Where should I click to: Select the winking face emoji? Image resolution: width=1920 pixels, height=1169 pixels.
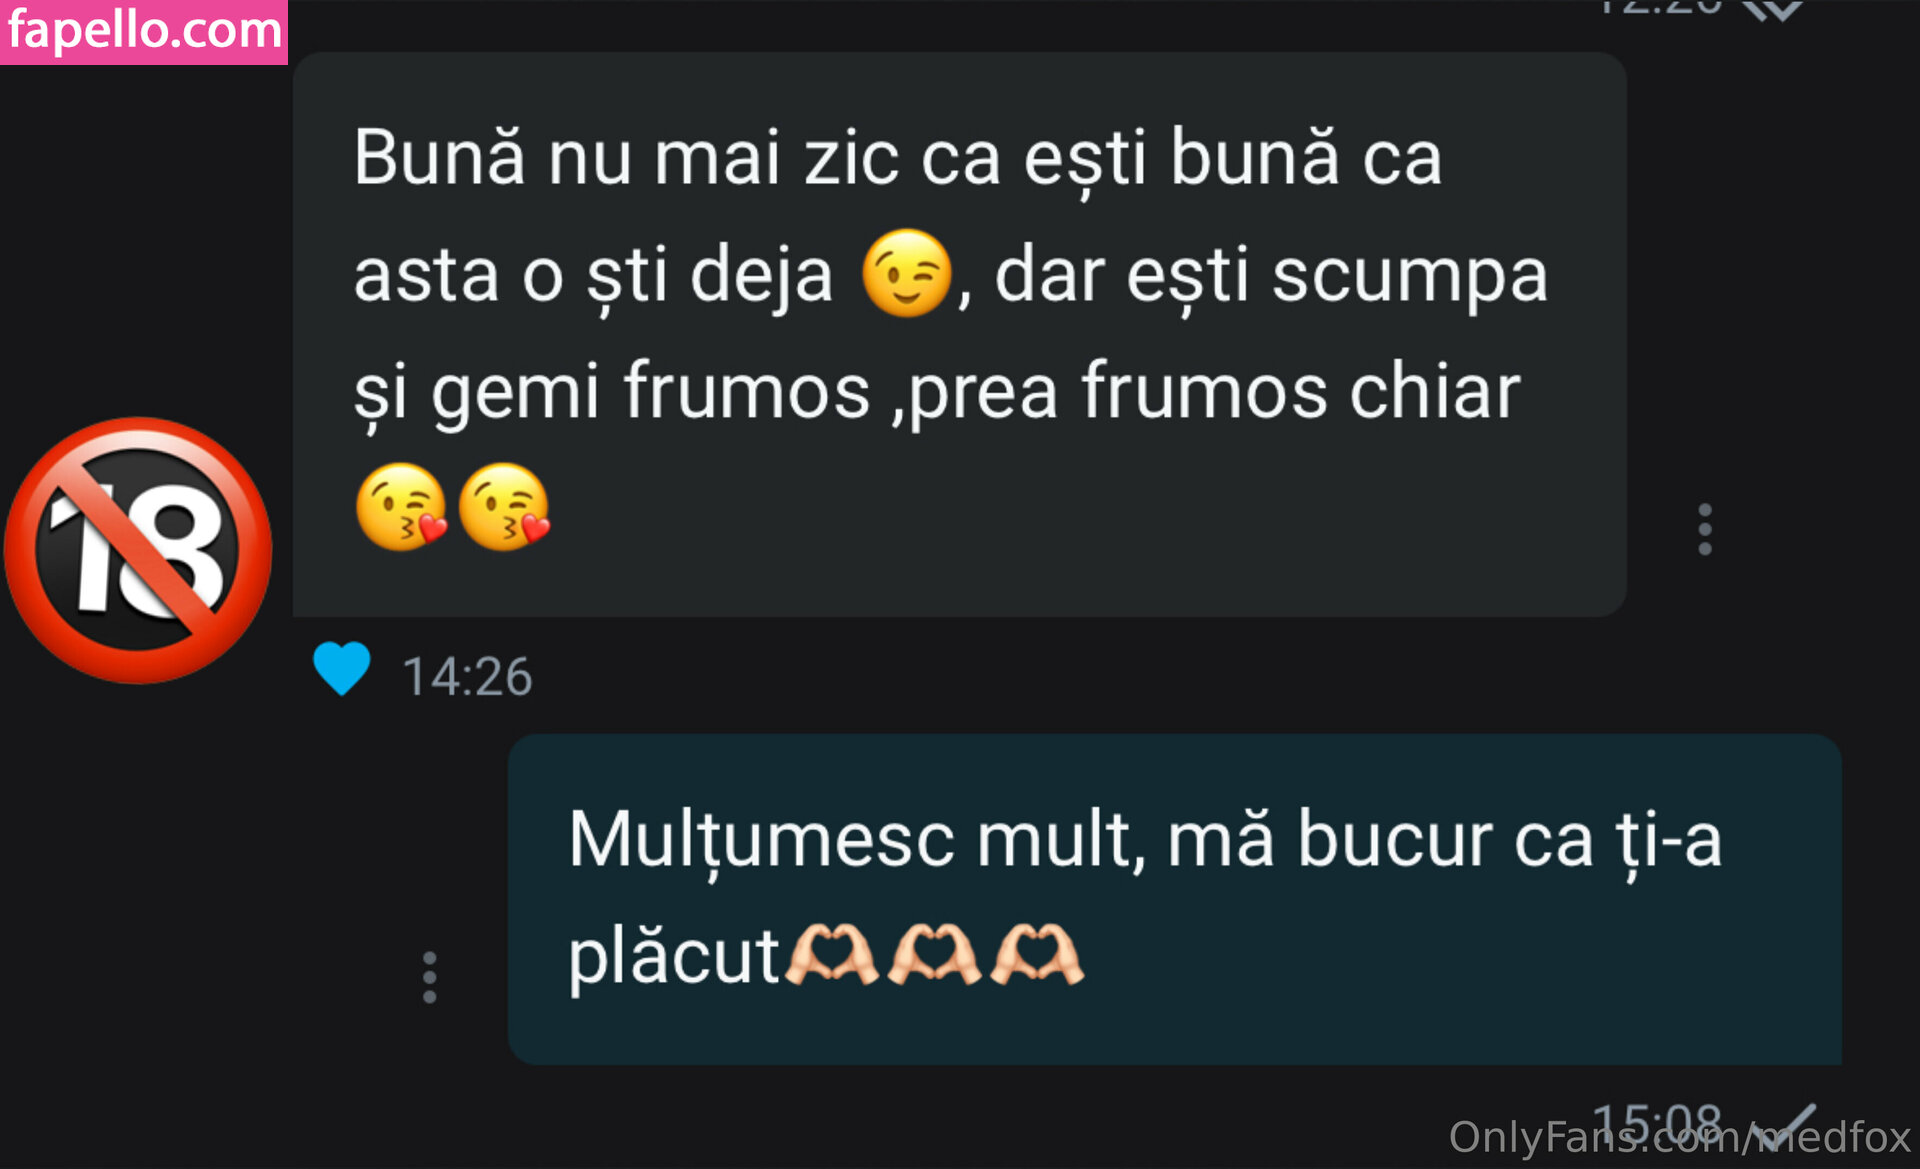click(907, 273)
